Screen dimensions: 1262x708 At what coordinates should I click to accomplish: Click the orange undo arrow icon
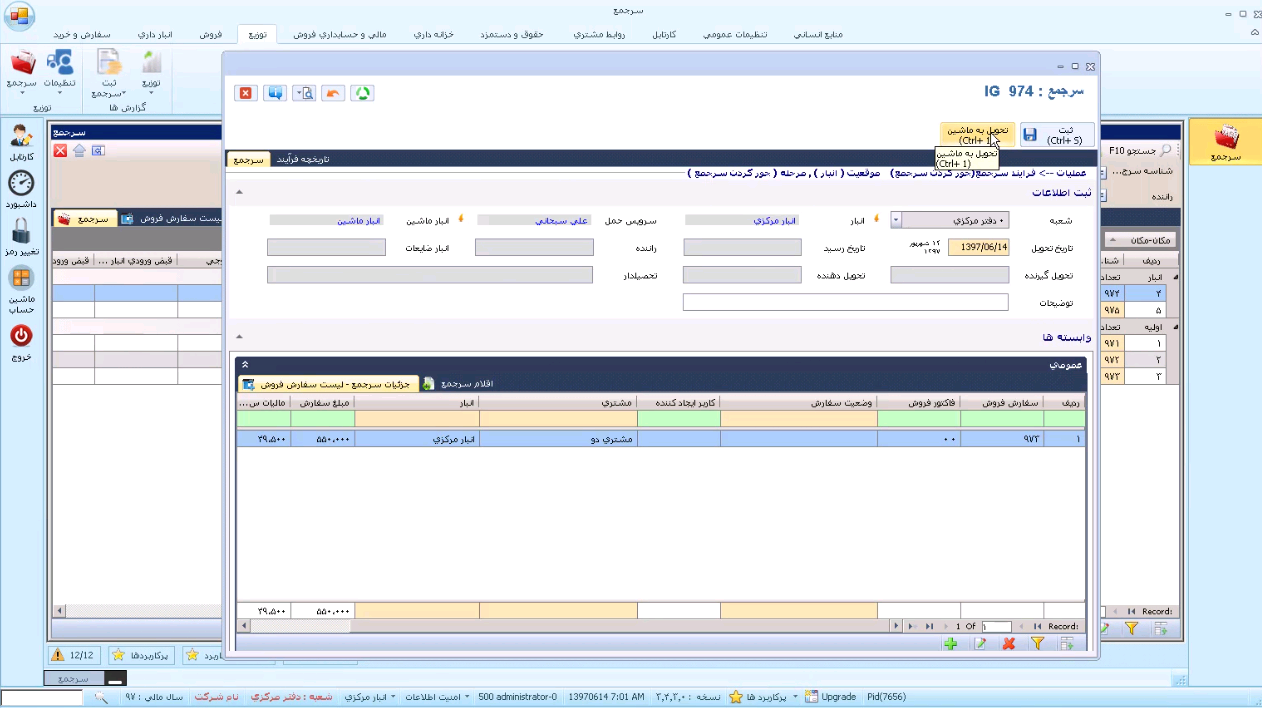click(x=333, y=93)
